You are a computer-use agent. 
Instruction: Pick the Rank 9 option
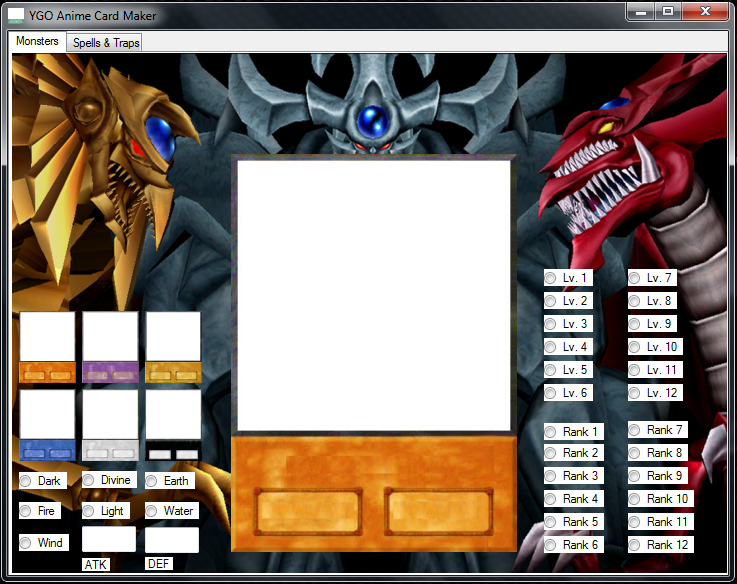tap(658, 476)
